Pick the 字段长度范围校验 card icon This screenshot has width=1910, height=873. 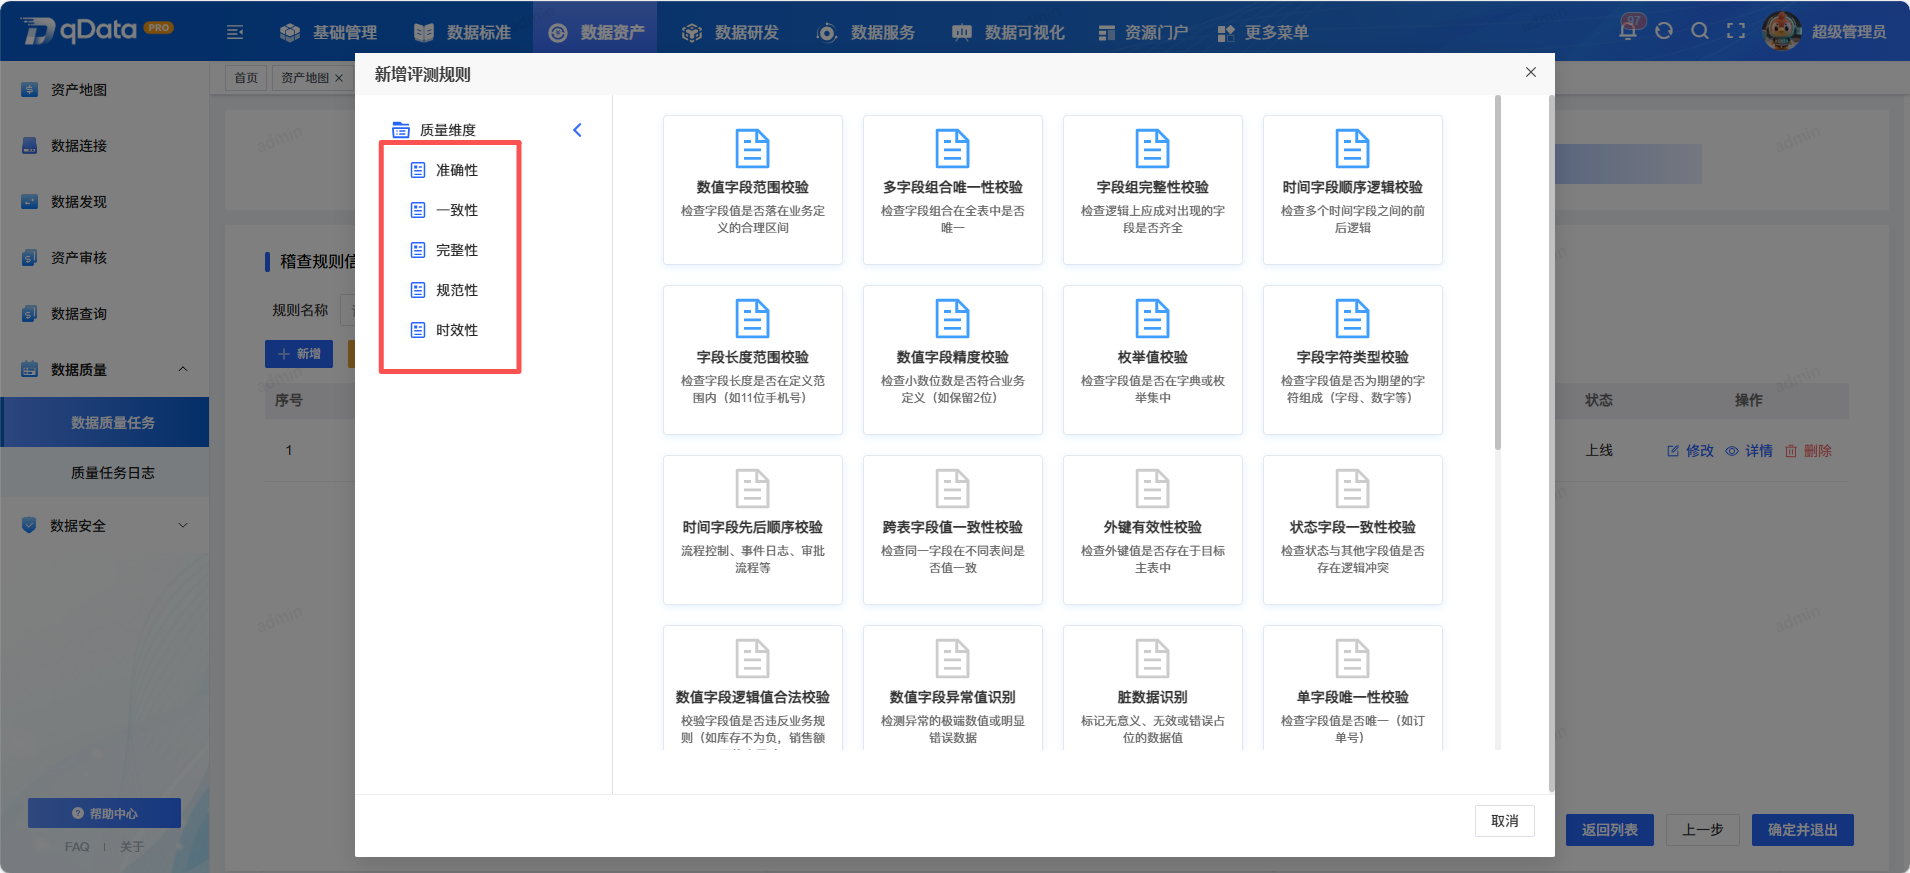[752, 319]
